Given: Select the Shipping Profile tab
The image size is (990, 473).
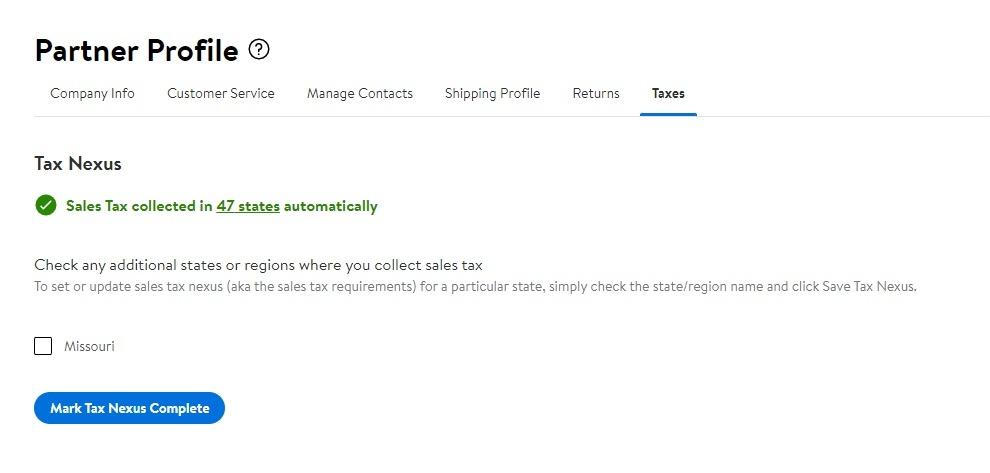Looking at the screenshot, I should (492, 93).
